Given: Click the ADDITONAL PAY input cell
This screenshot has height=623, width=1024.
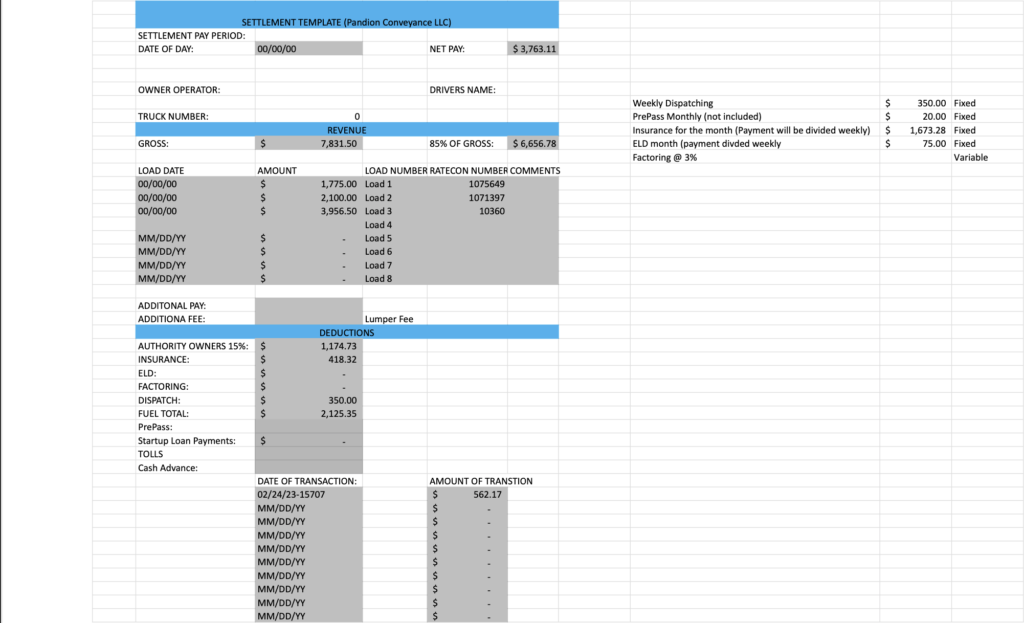Looking at the screenshot, I should pos(309,306).
